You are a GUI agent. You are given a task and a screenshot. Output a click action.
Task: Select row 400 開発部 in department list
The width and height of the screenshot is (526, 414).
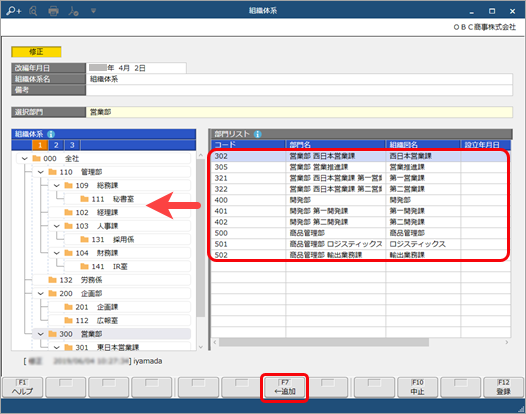point(361,200)
